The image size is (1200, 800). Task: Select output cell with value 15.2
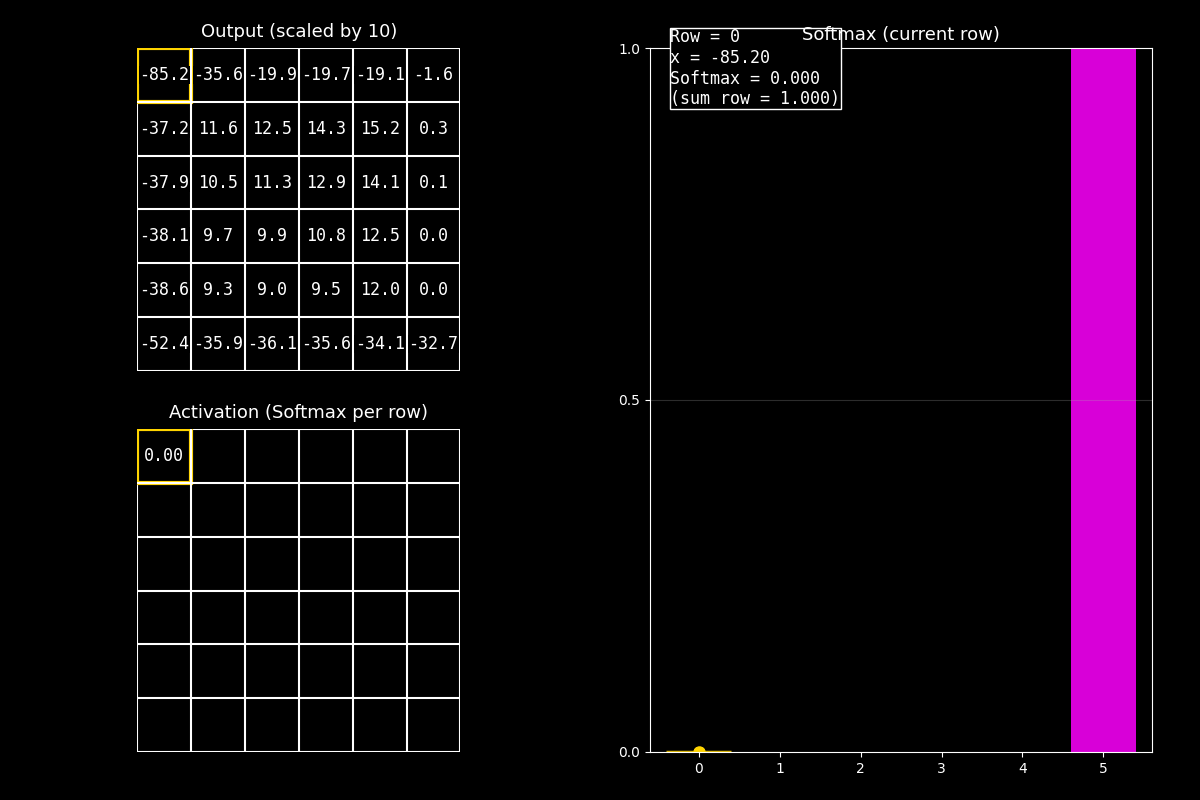coord(380,129)
